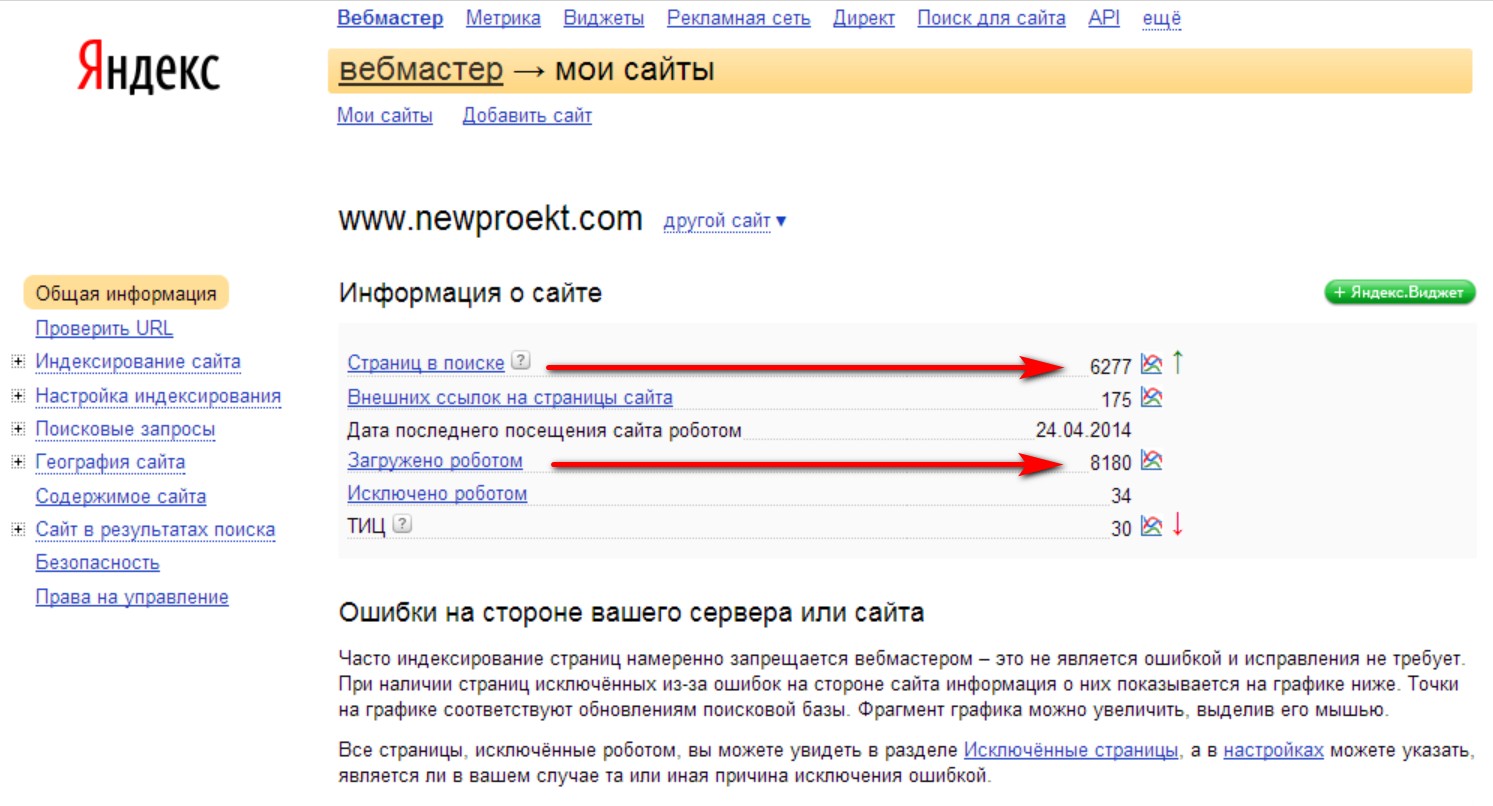Open the другой сайт dropdown
Viewport: 1493px width, 806px height.
[725, 220]
